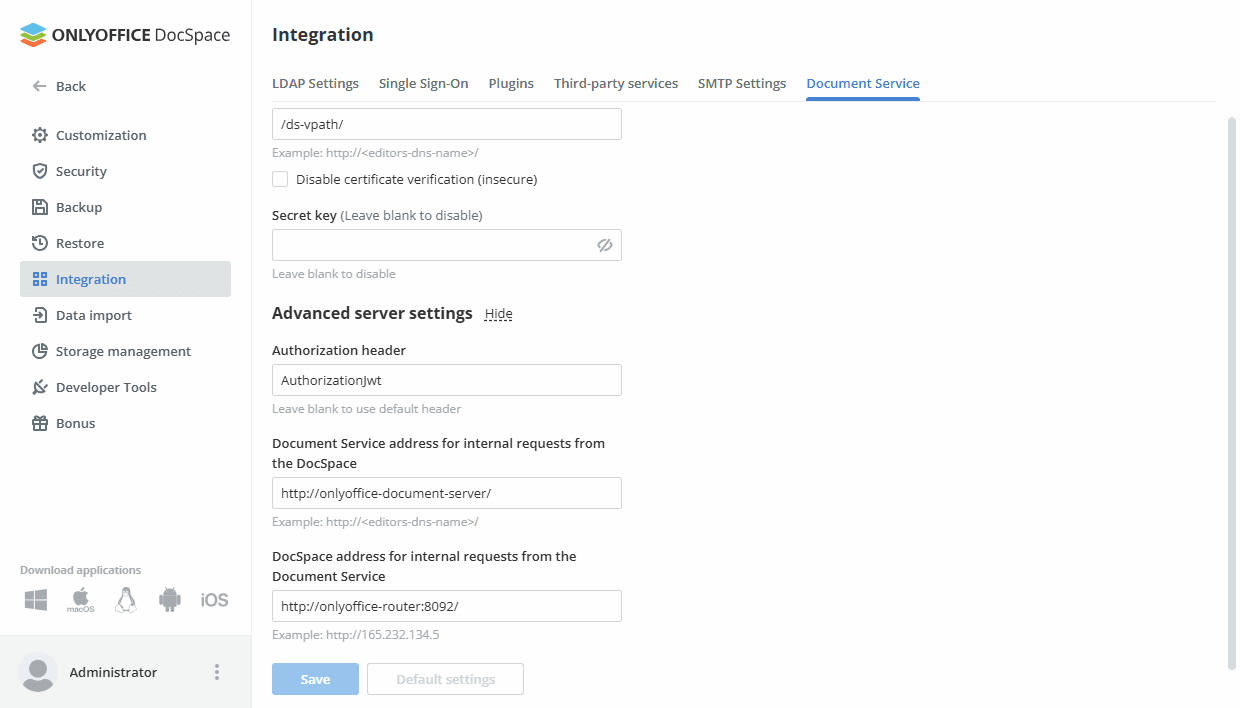Open the Single Sign-On tab
Image resolution: width=1240 pixels, height=708 pixels.
423,83
